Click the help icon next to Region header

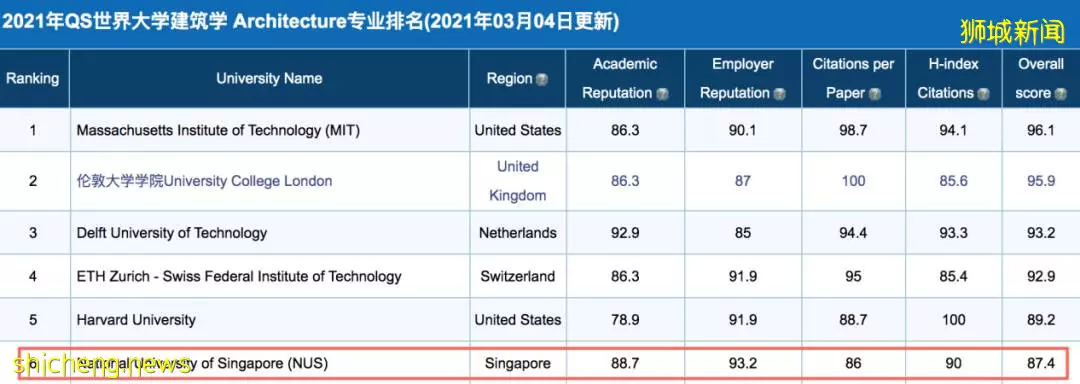point(542,79)
